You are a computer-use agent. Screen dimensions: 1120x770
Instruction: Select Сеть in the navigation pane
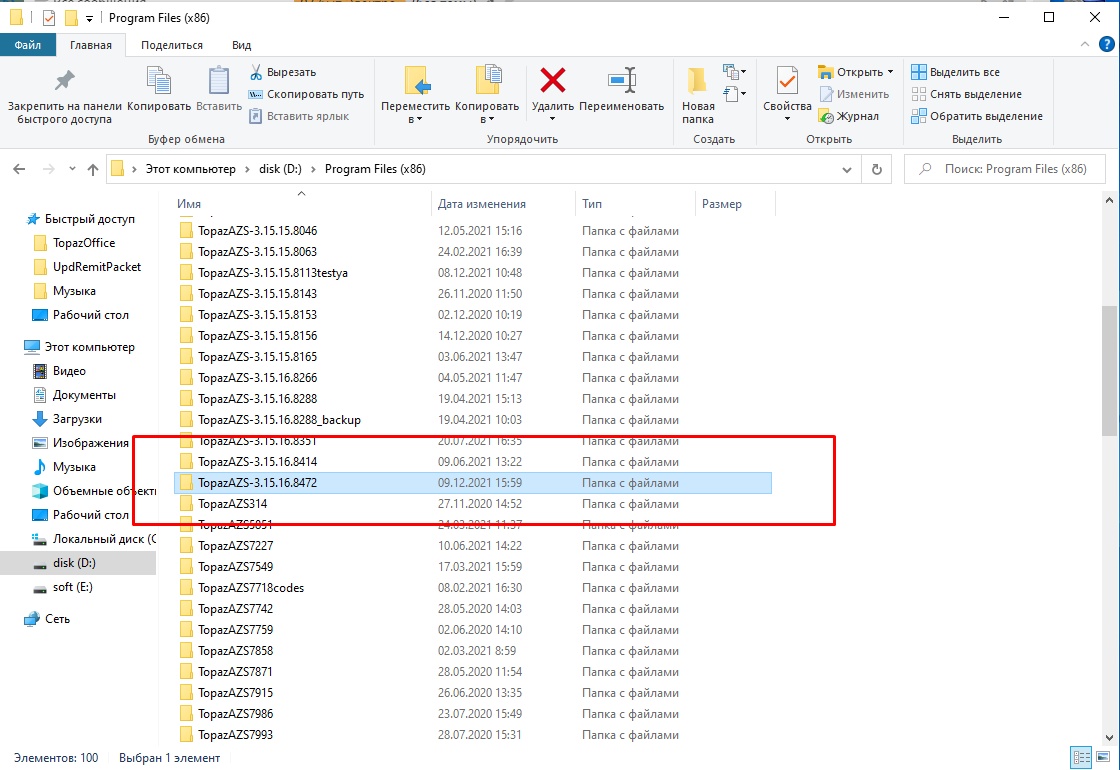click(57, 619)
